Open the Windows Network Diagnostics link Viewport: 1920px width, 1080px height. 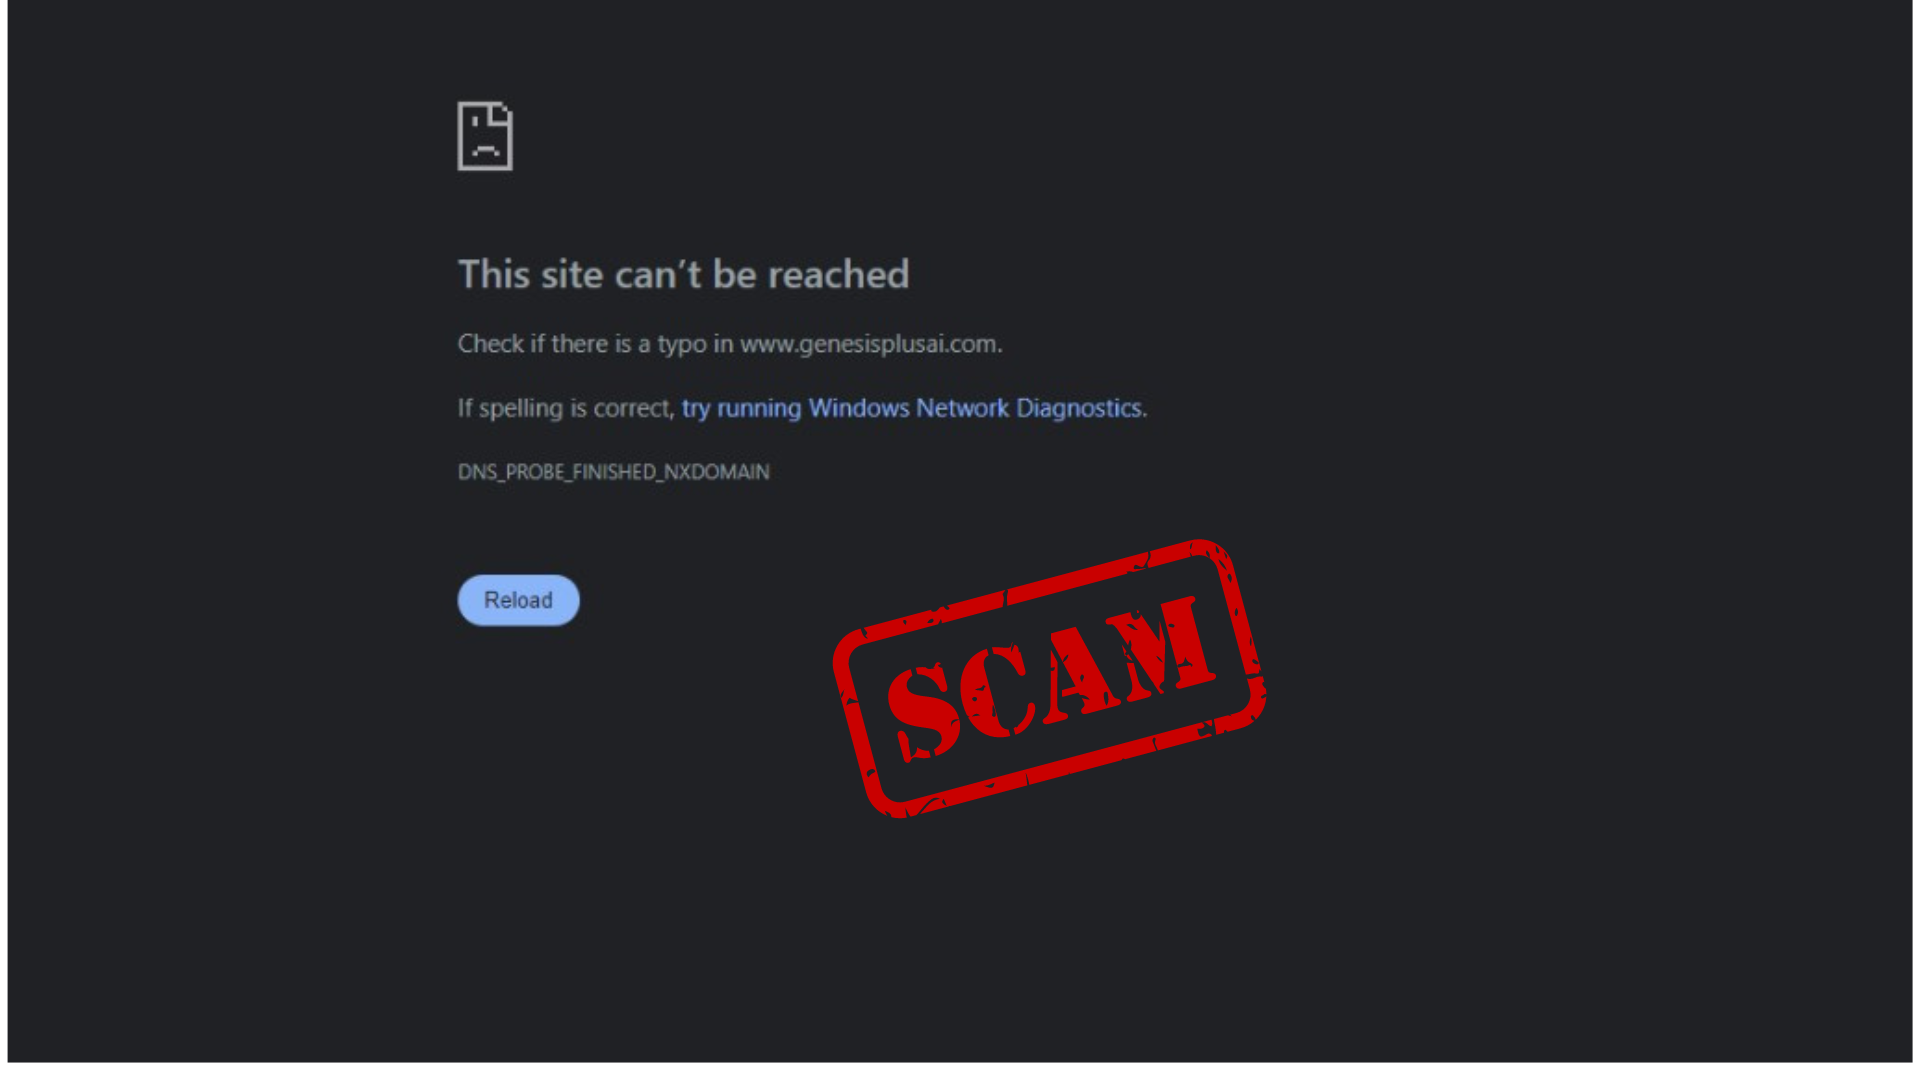coord(913,408)
